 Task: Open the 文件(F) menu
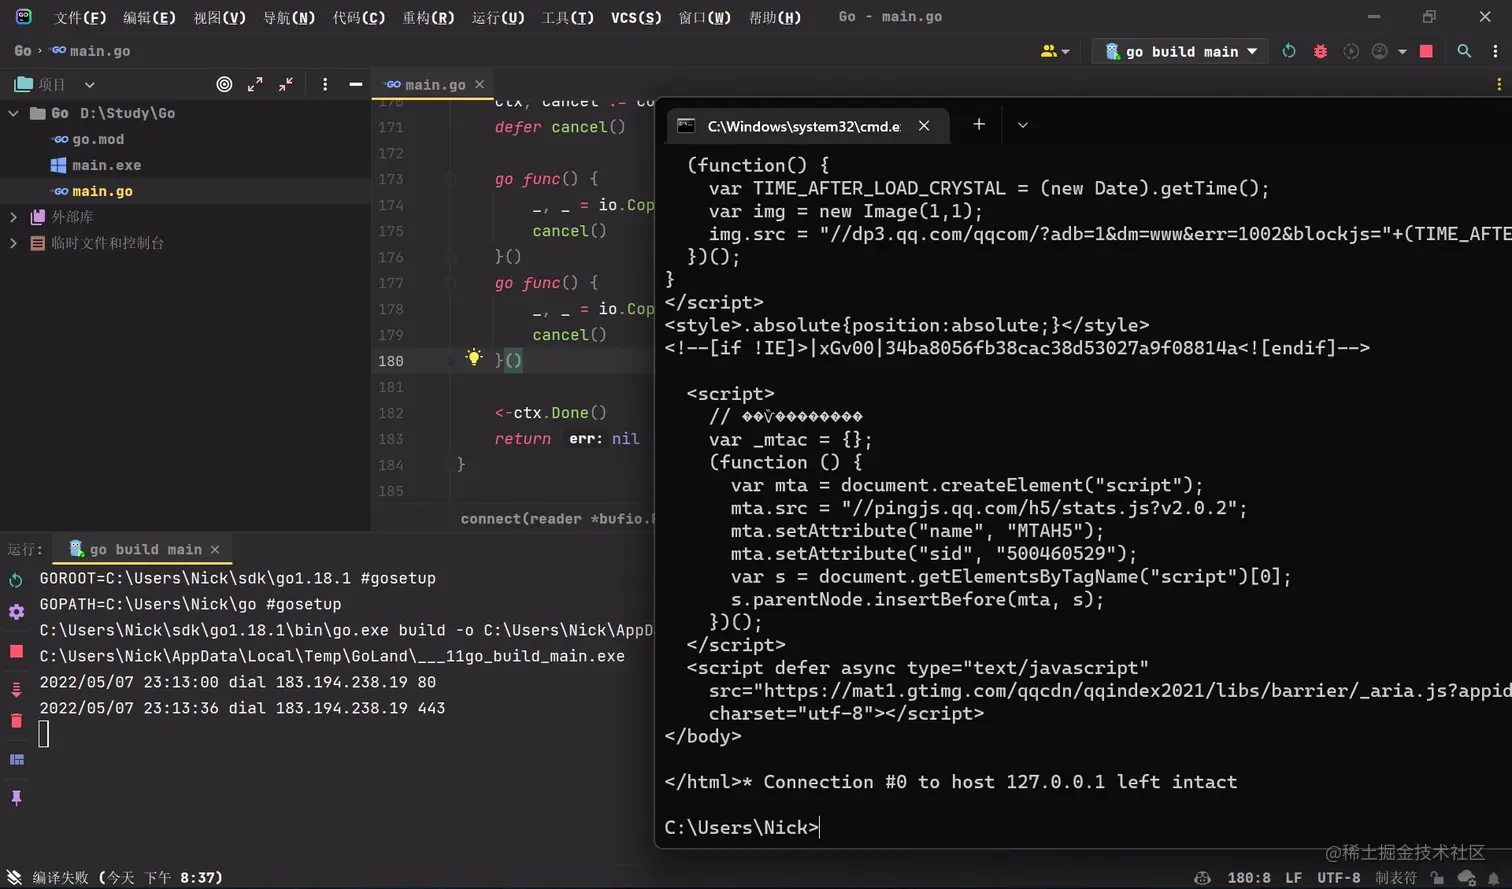coord(80,17)
